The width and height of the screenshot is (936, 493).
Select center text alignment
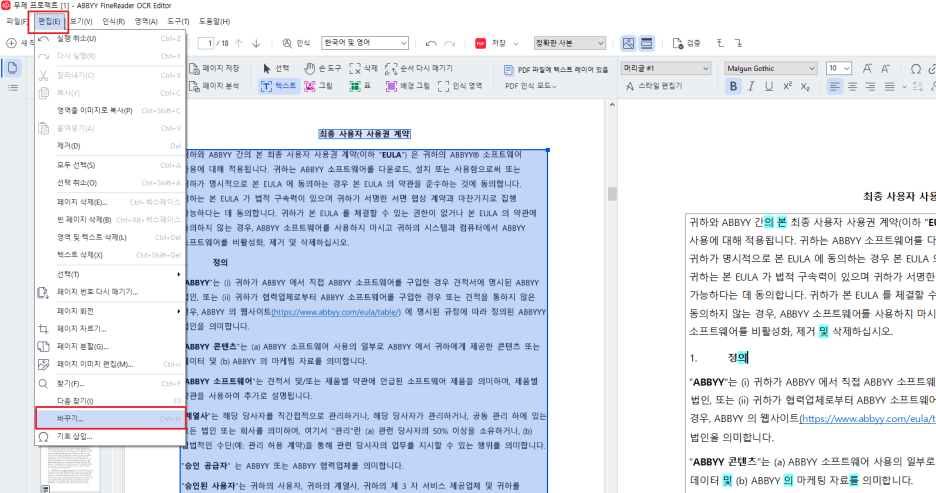click(x=852, y=87)
